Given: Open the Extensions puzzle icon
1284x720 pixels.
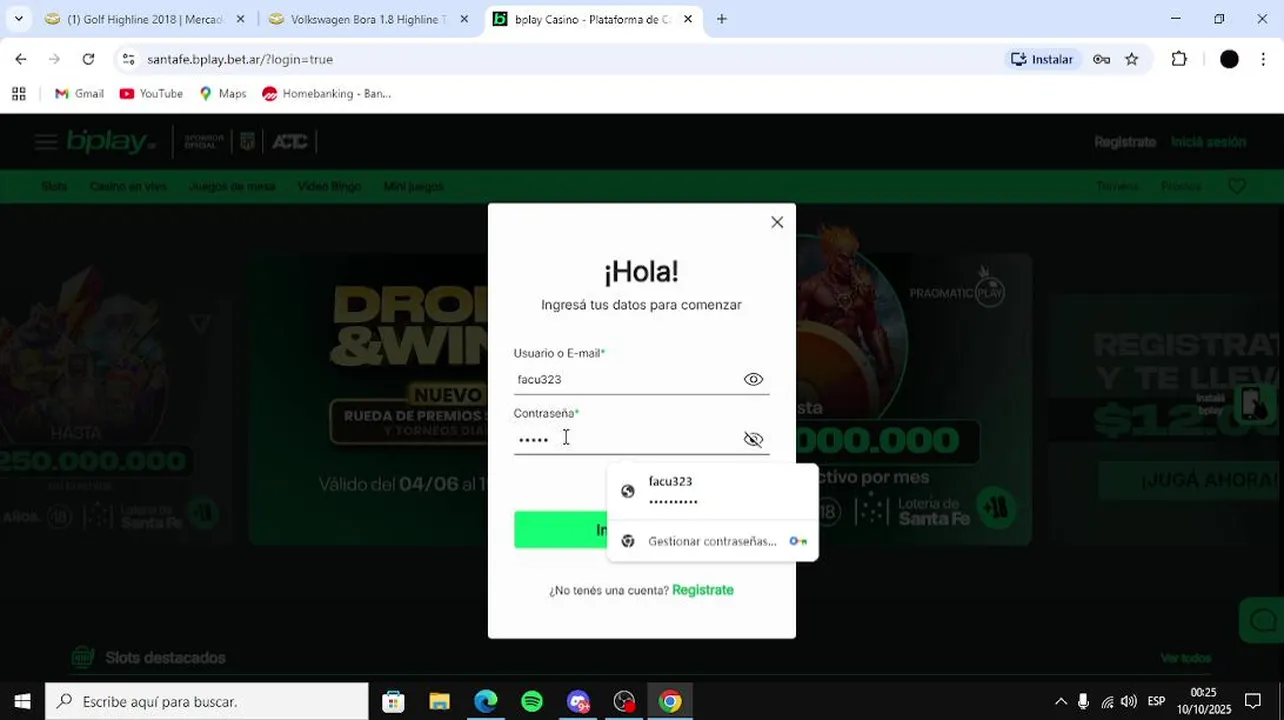Looking at the screenshot, I should pyautogui.click(x=1179, y=59).
